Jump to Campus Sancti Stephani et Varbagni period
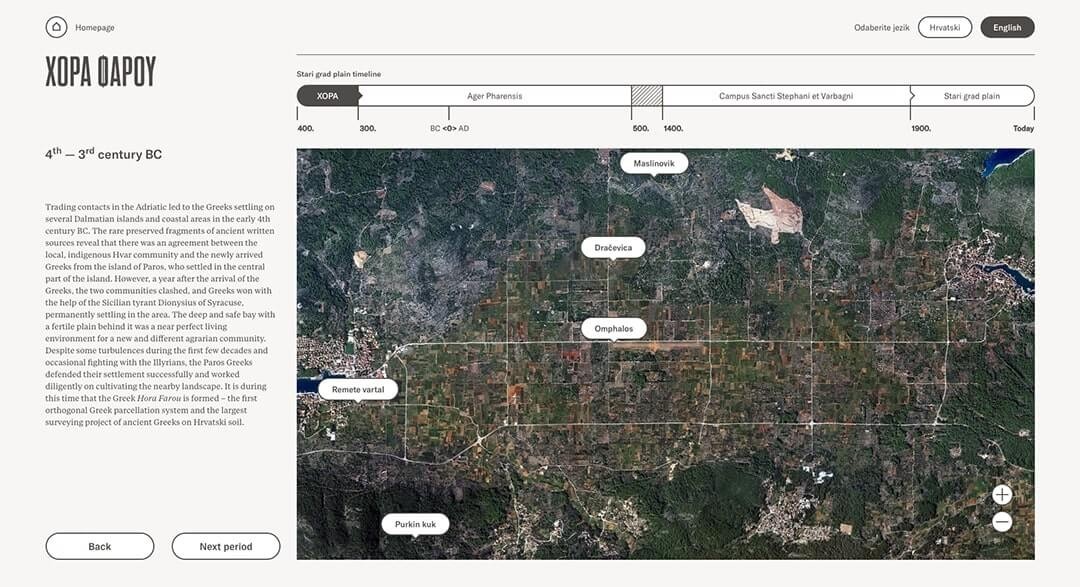Viewport: 1080px width, 587px height. [785, 96]
